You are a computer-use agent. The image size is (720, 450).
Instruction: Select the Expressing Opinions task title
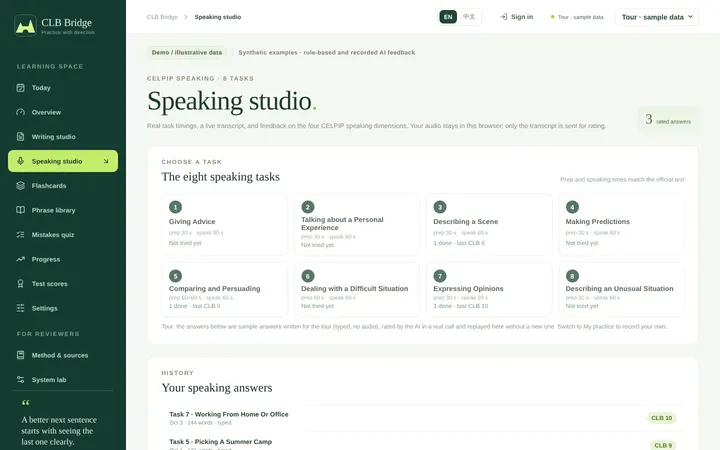pyautogui.click(x=468, y=288)
